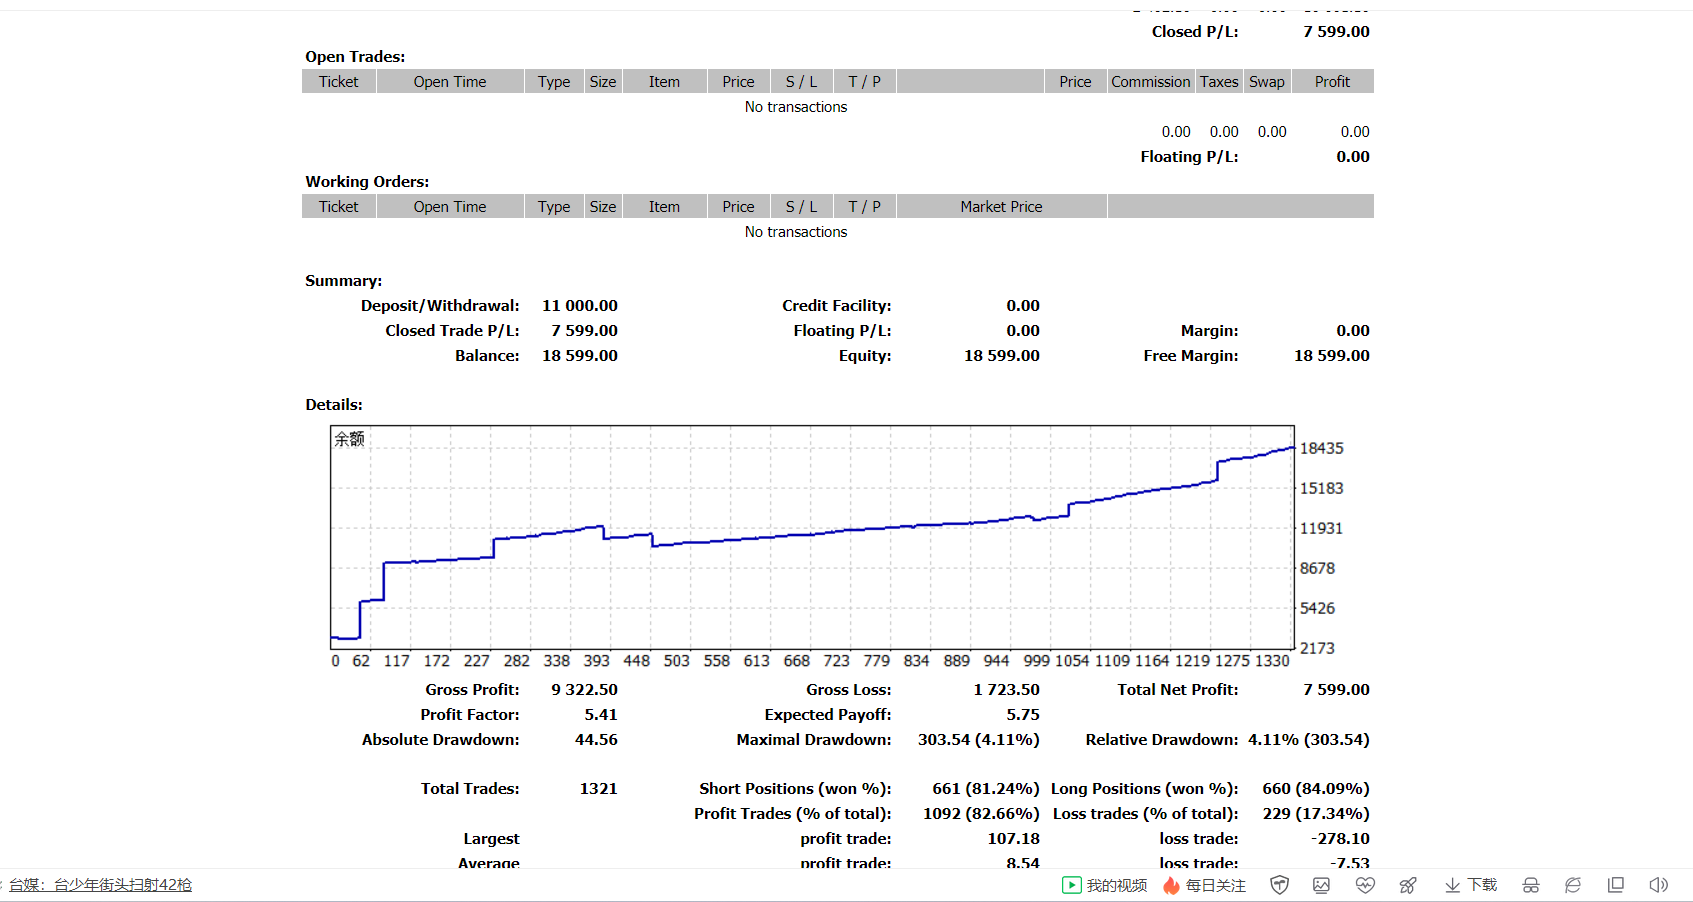Click the Free Margin value
1693x902 pixels.
tap(1332, 356)
